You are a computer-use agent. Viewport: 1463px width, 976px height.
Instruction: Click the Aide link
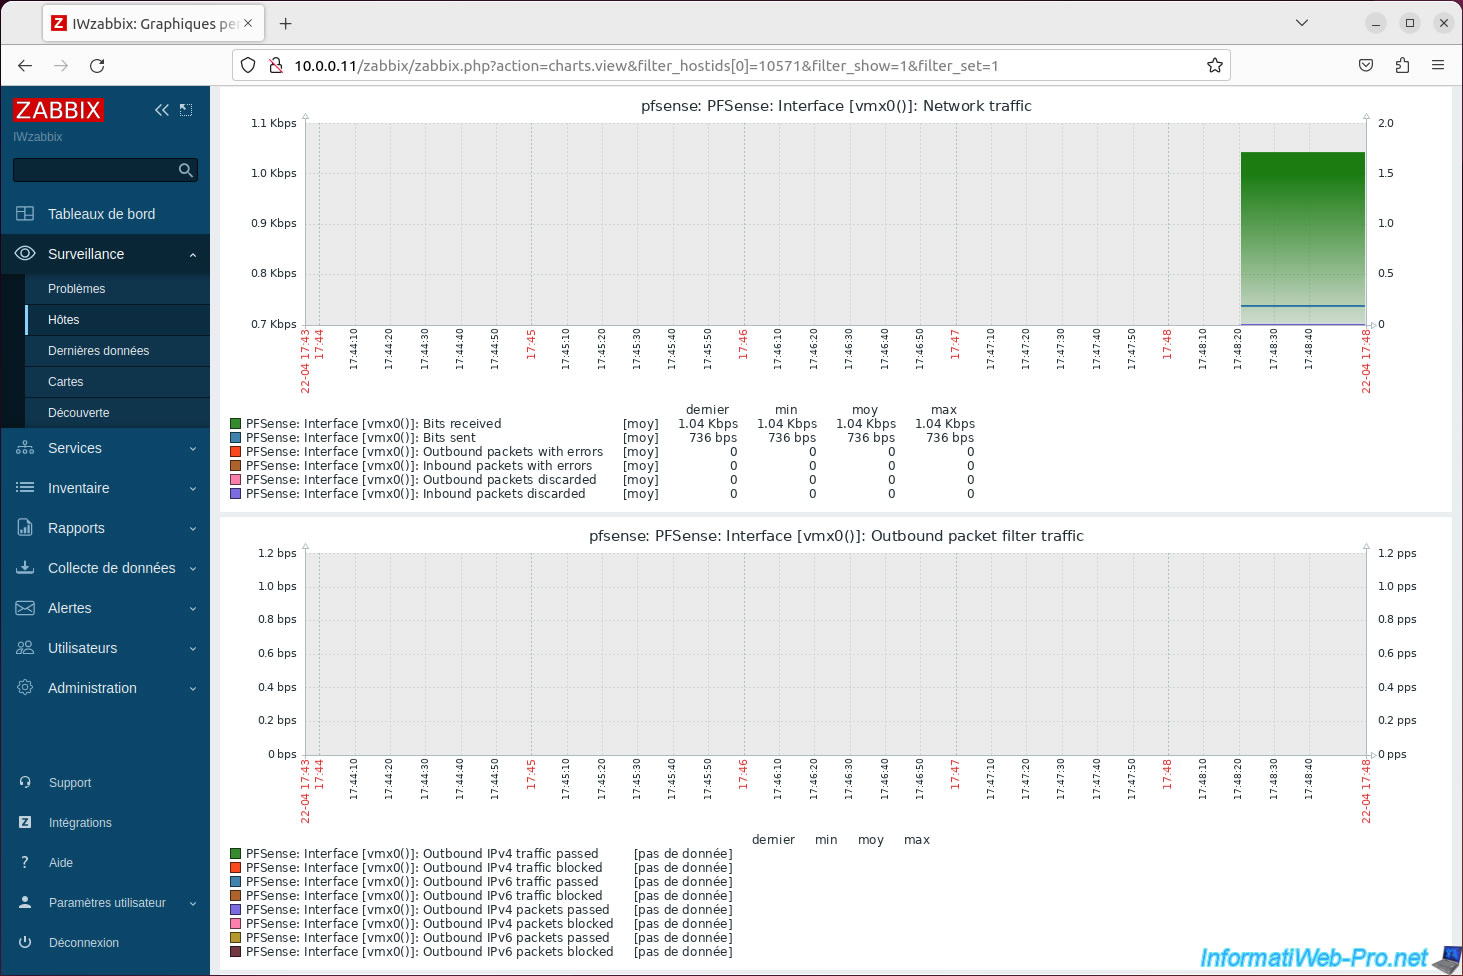pyautogui.click(x=61, y=863)
